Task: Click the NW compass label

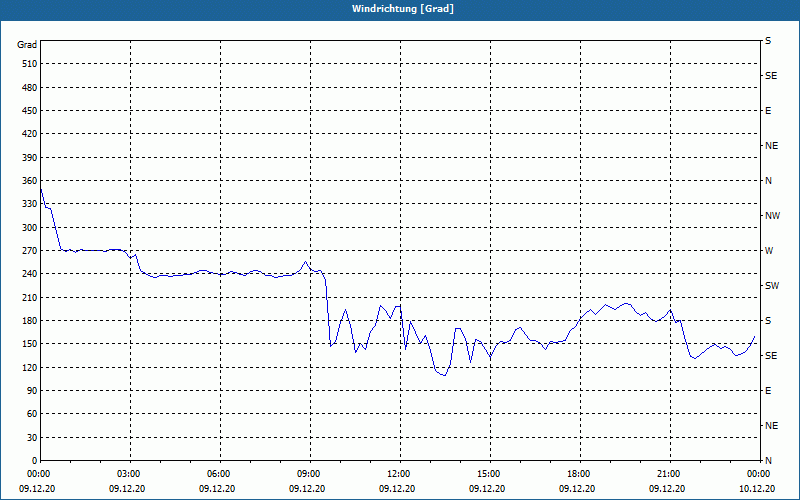Action: point(773,216)
